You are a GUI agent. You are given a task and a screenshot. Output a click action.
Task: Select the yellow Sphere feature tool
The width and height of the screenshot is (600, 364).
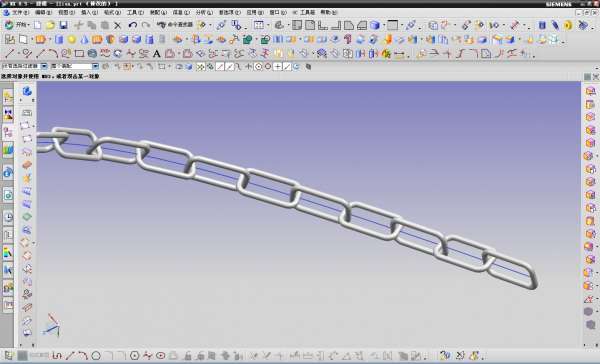tap(72, 39)
